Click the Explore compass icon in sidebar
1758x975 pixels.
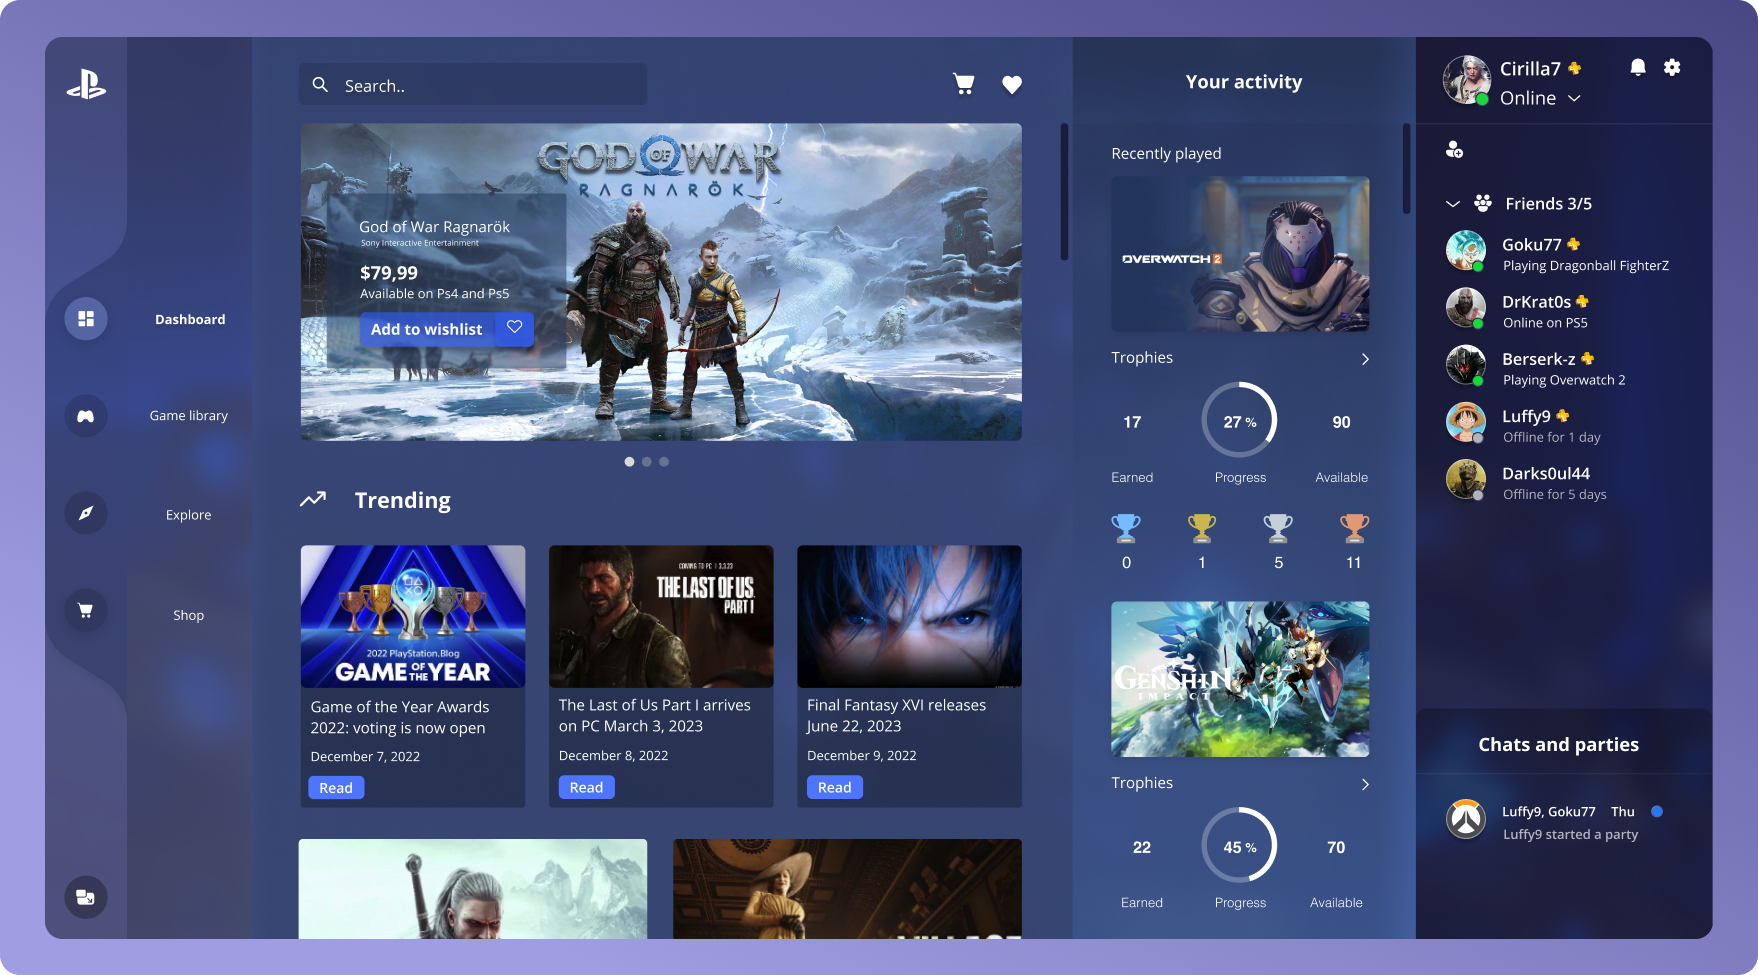[x=86, y=513]
